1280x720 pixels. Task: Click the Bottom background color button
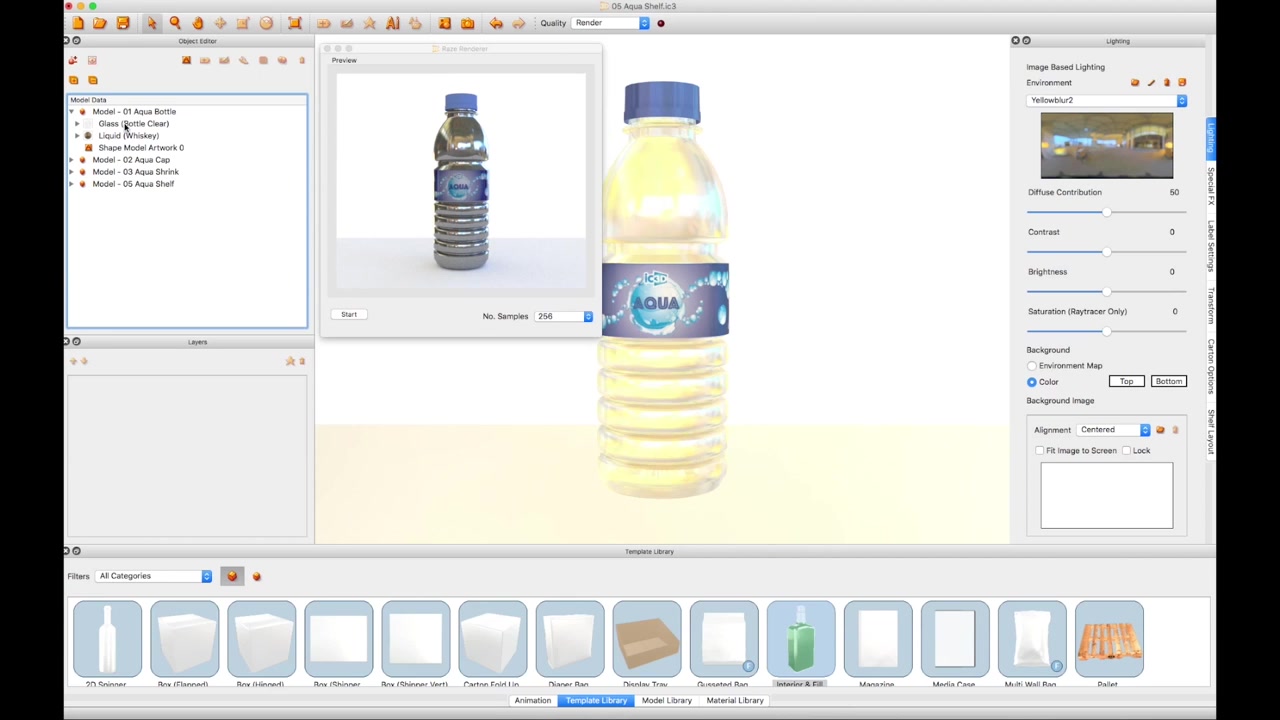click(1168, 382)
